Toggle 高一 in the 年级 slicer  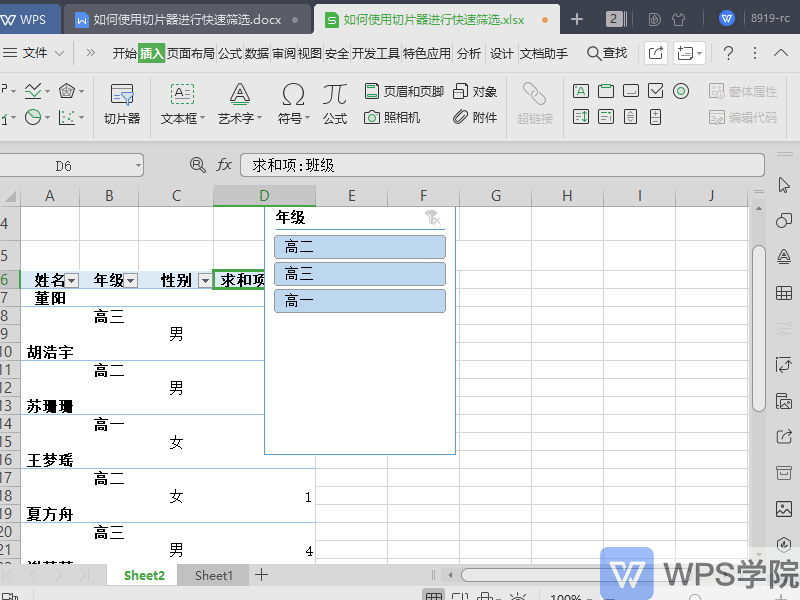[360, 301]
